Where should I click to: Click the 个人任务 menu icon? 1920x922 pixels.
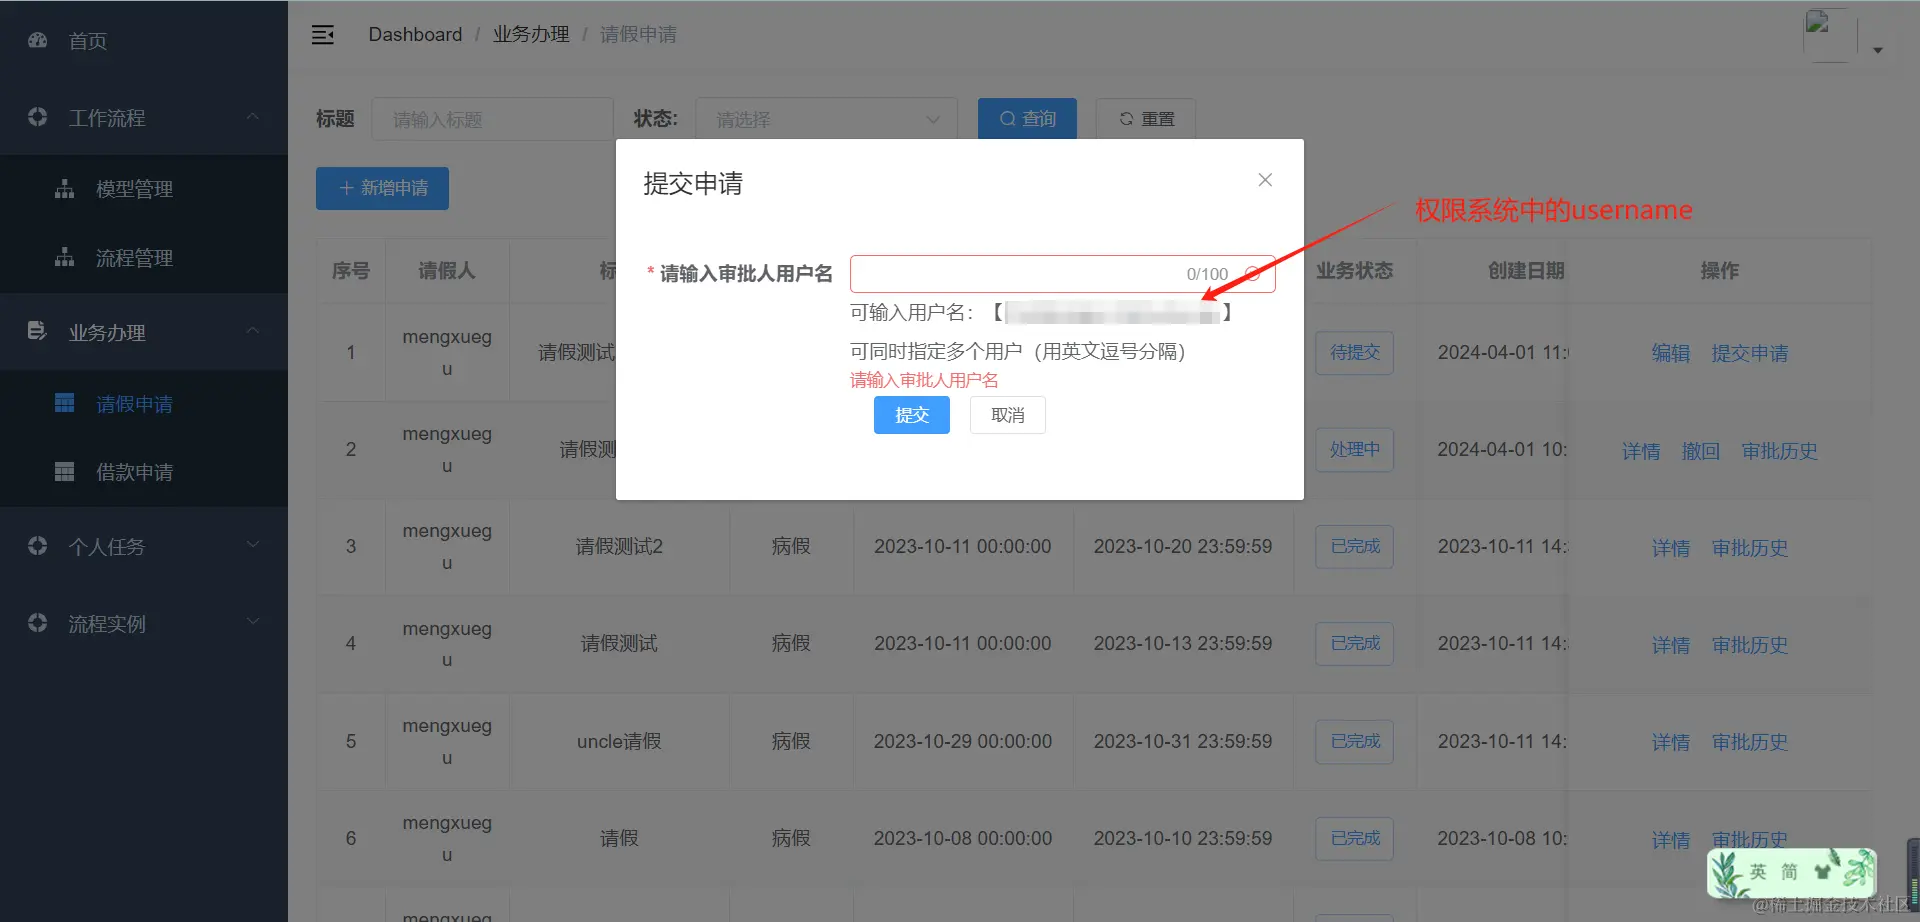pos(38,545)
